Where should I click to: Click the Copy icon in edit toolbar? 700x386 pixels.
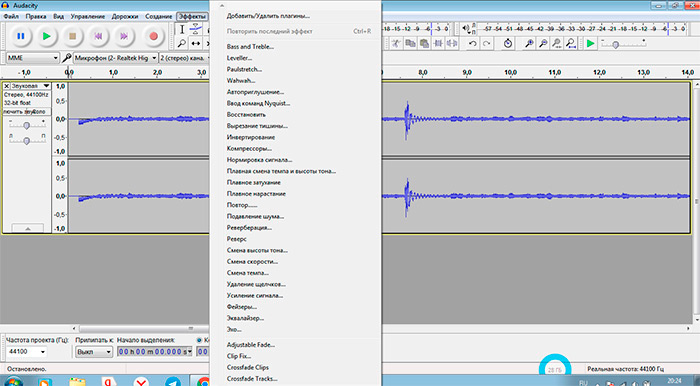[410, 43]
